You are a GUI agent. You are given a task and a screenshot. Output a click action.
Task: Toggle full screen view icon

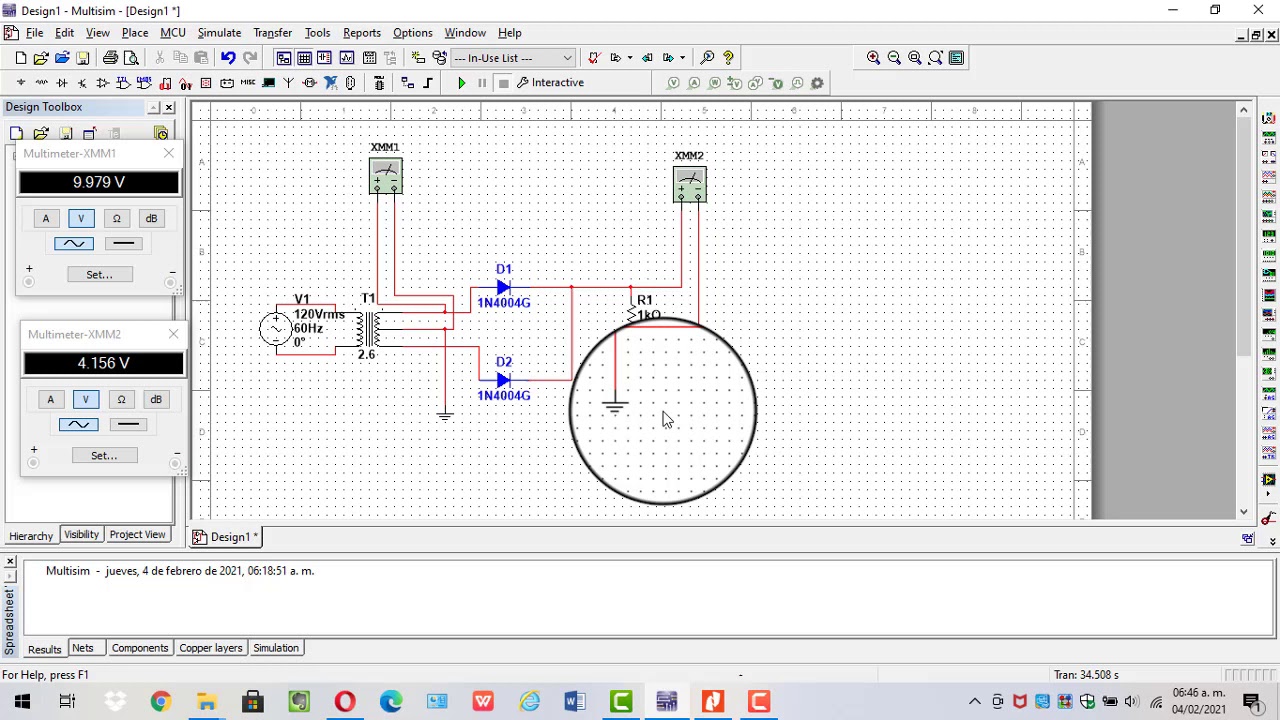pos(956,58)
